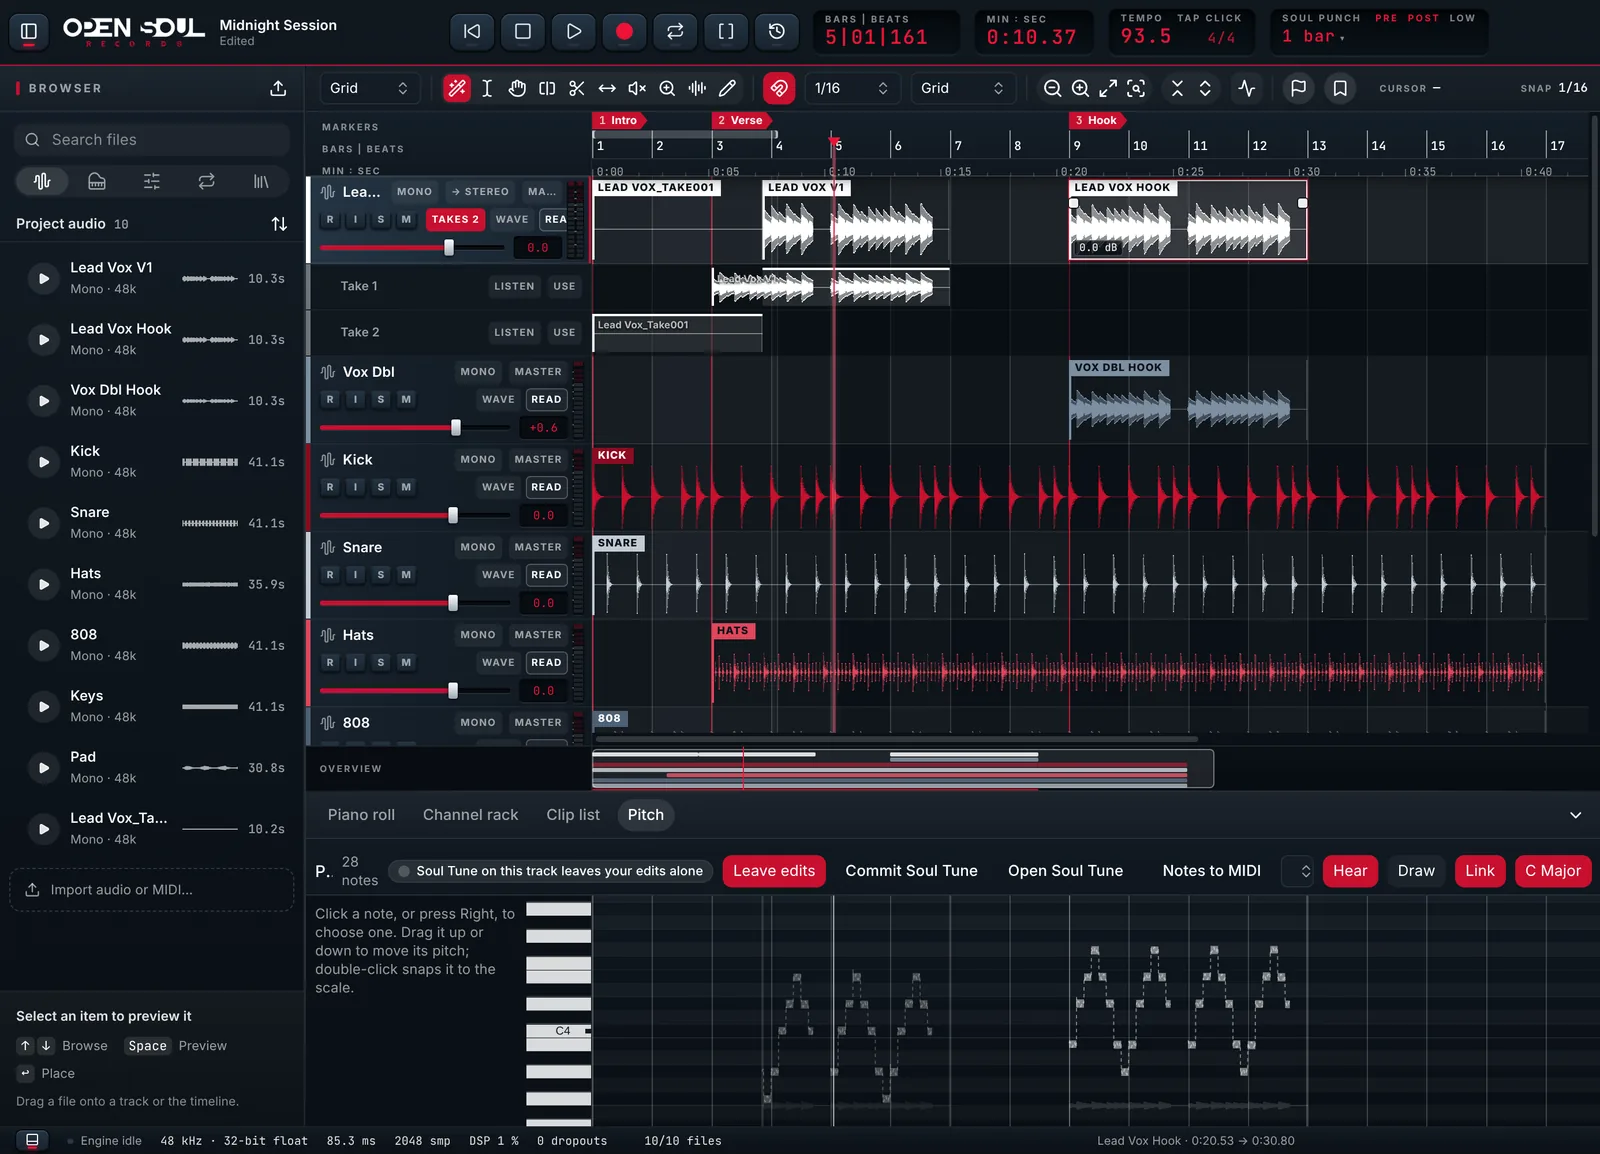Arm record on the Vox Dbl track

pos(330,399)
